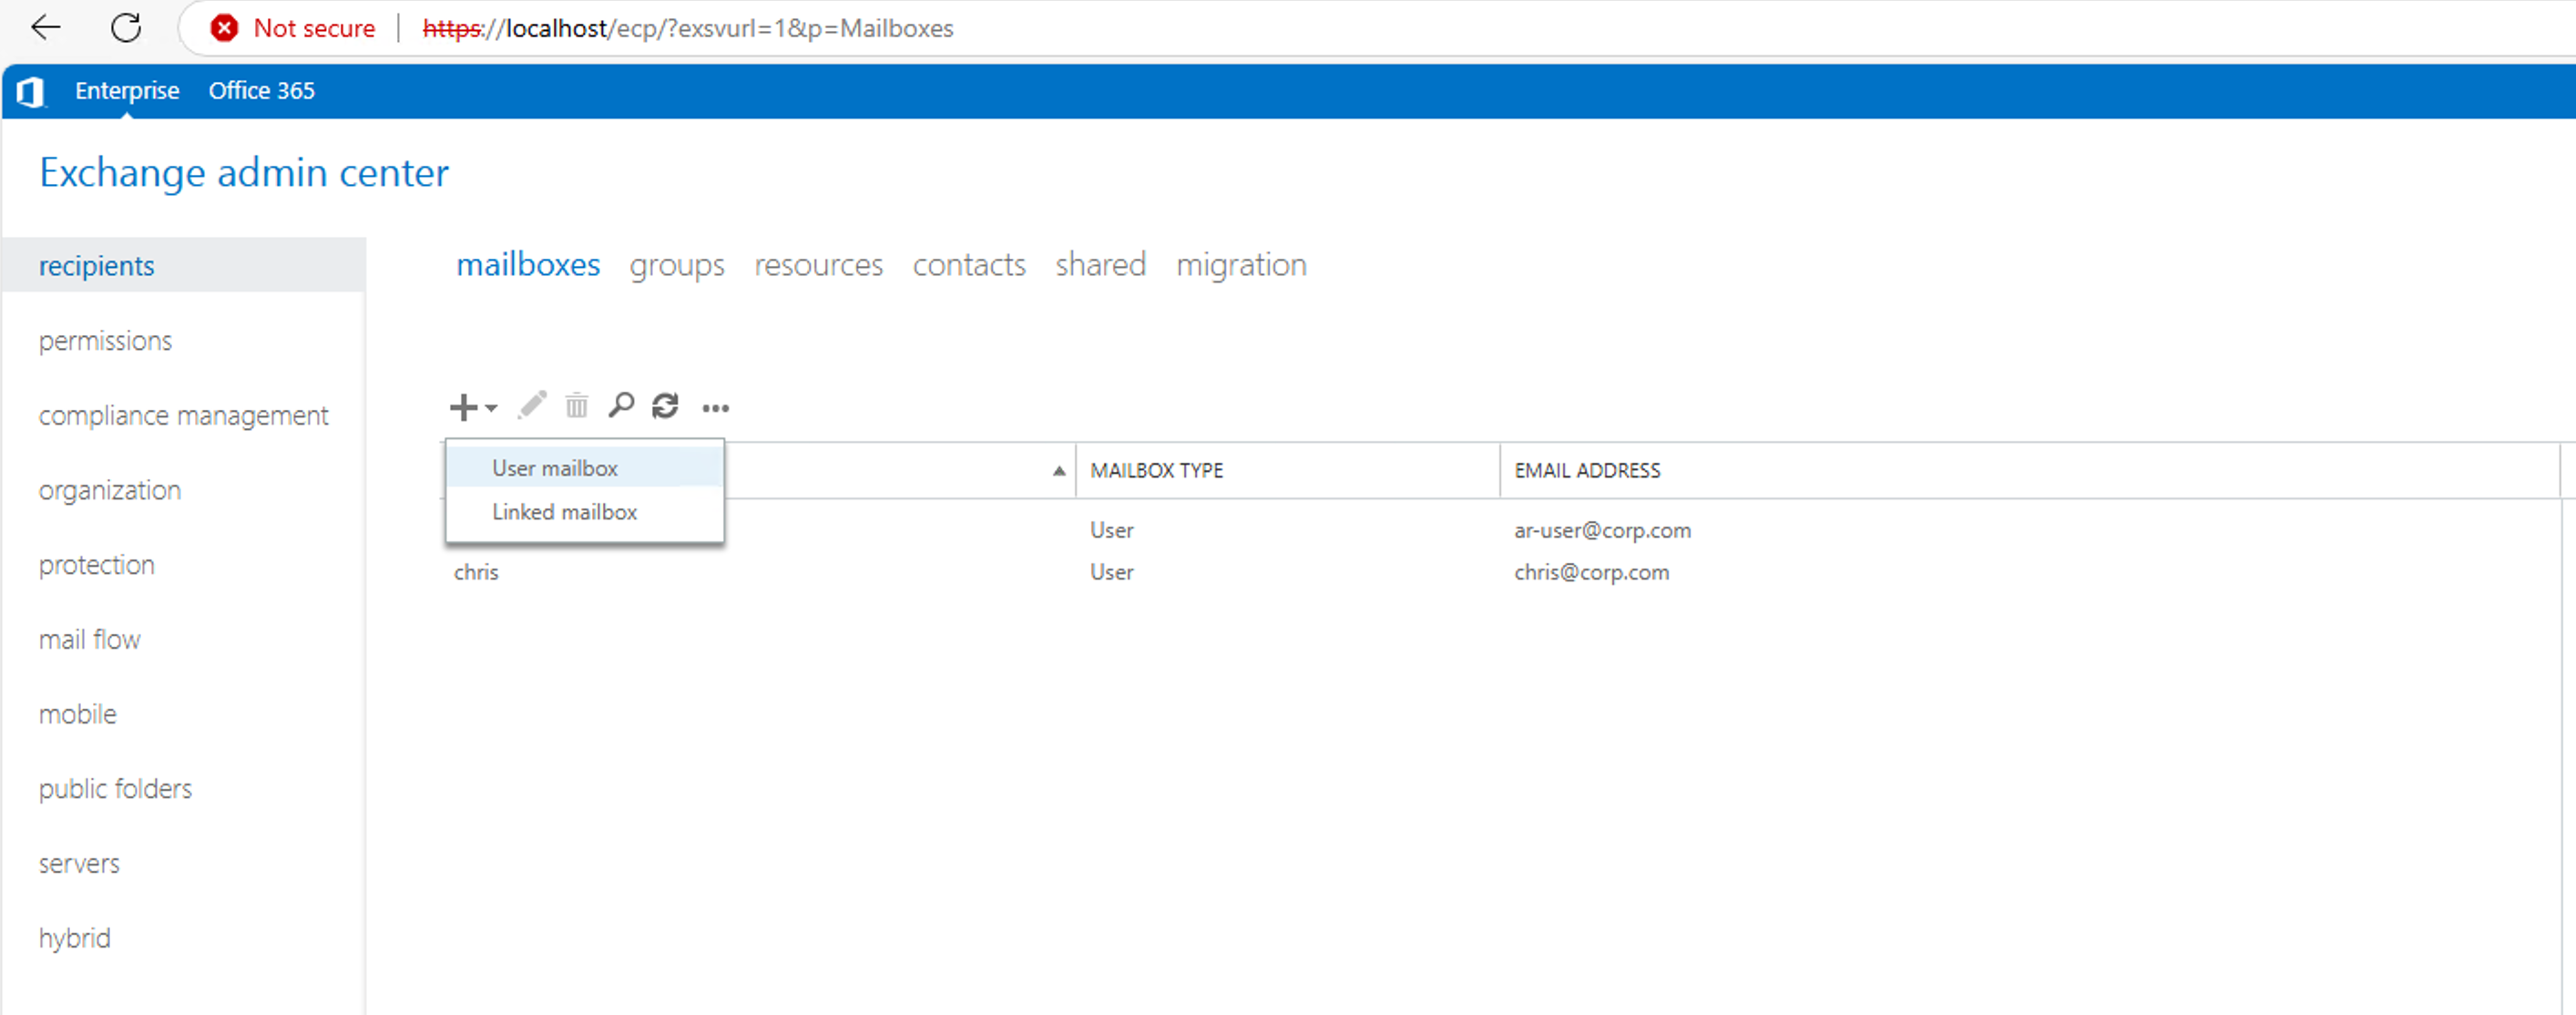Click the refresh list icon in toolbar
Viewport: 2576px width, 1015px height.
click(665, 405)
